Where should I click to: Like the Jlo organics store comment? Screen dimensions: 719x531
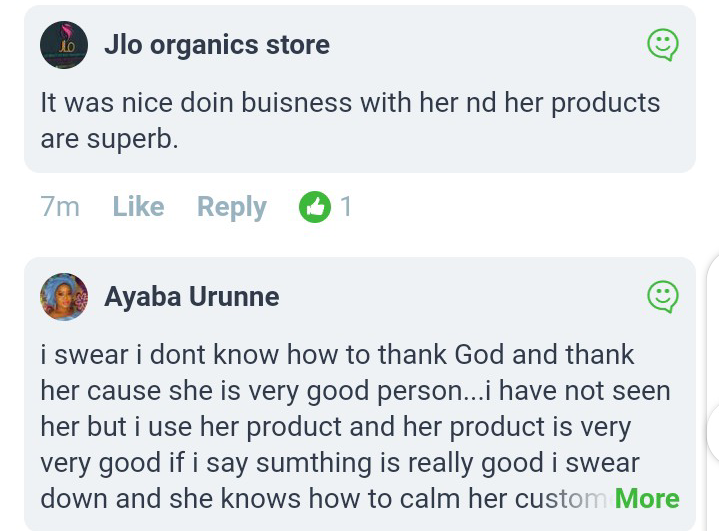point(138,207)
